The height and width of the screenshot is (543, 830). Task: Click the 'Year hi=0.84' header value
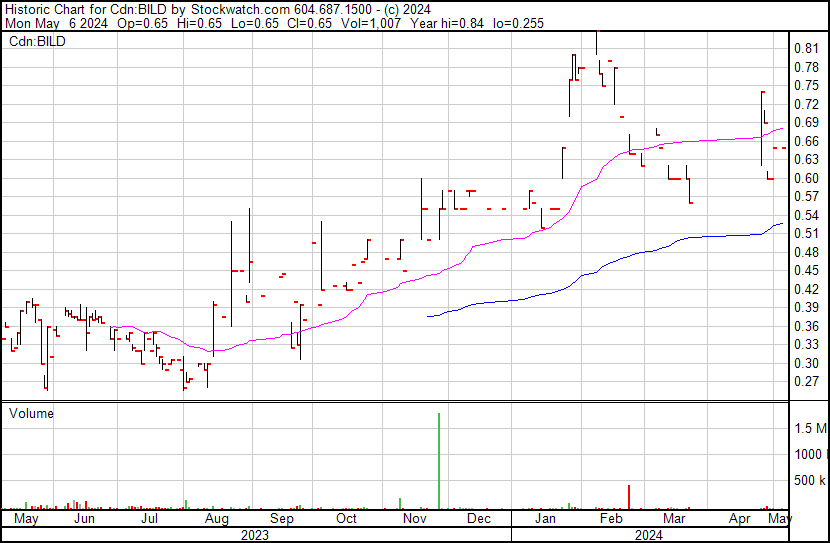(x=446, y=23)
